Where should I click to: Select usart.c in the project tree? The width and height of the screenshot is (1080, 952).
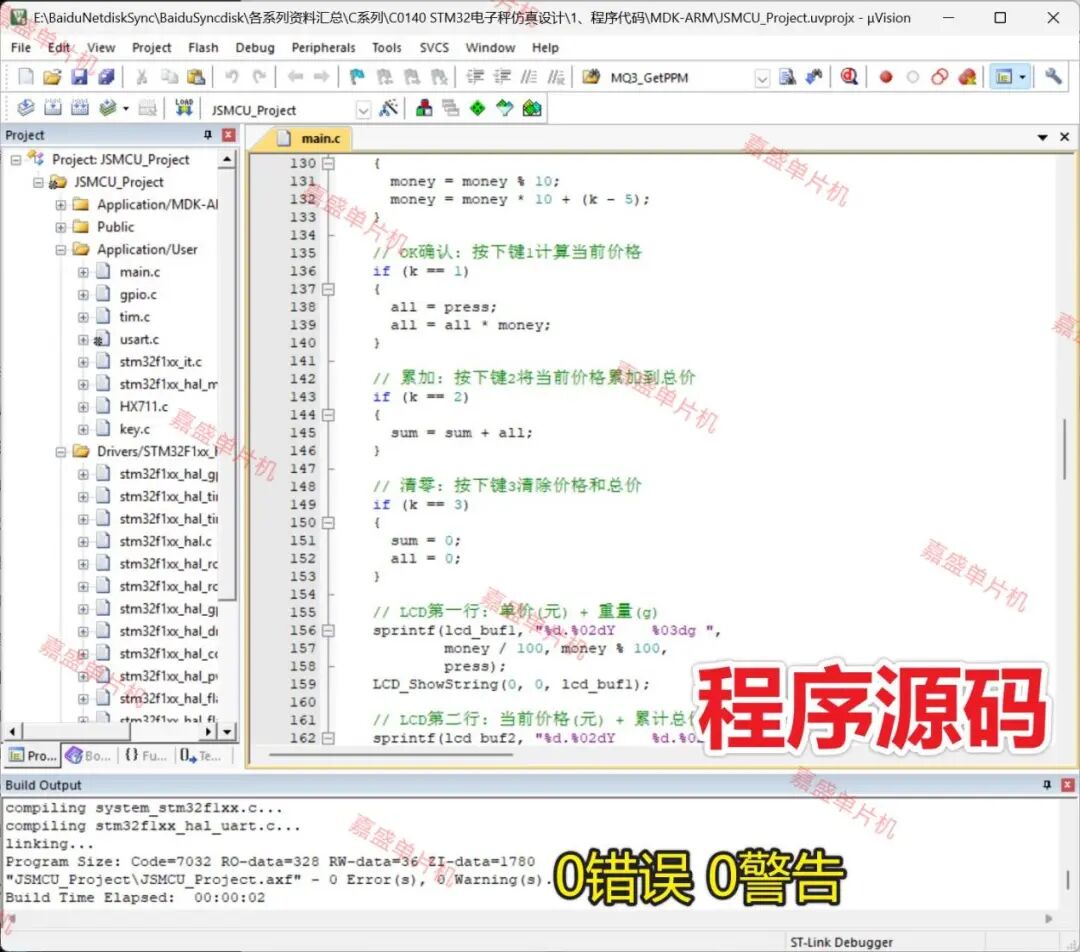point(139,340)
